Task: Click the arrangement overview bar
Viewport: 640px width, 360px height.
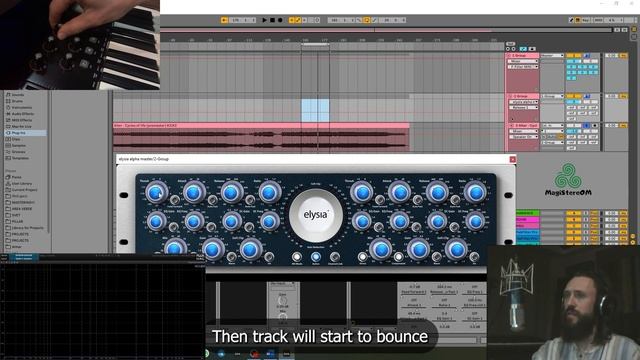Action: point(386,30)
